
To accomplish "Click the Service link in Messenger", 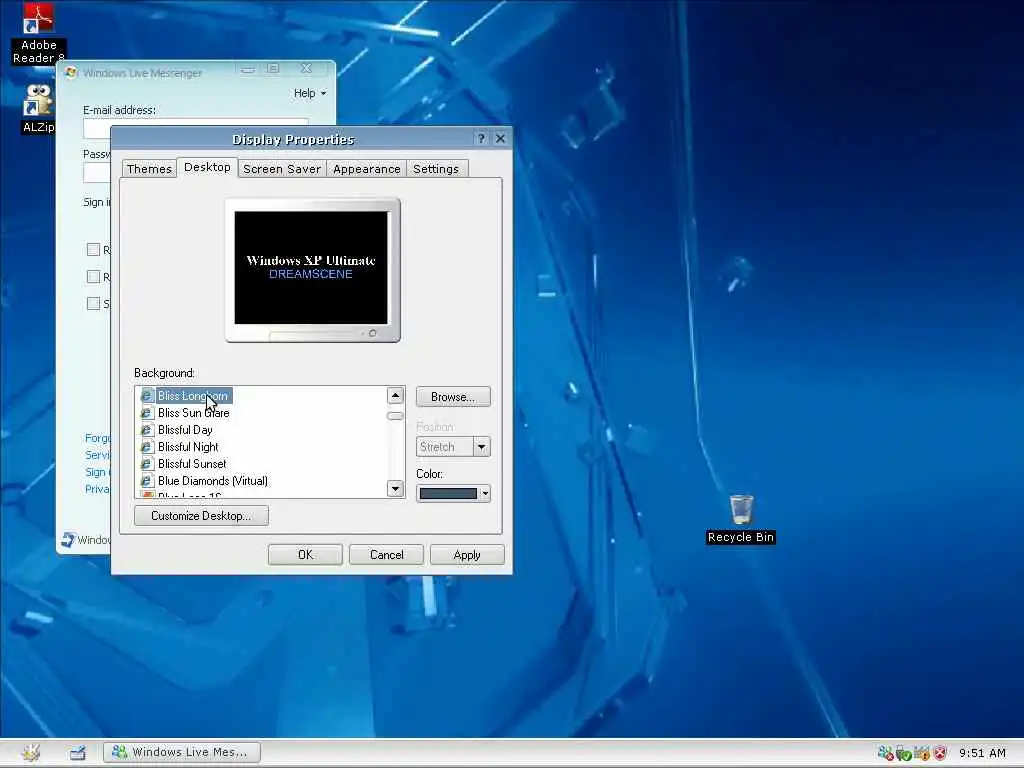I will pos(97,455).
